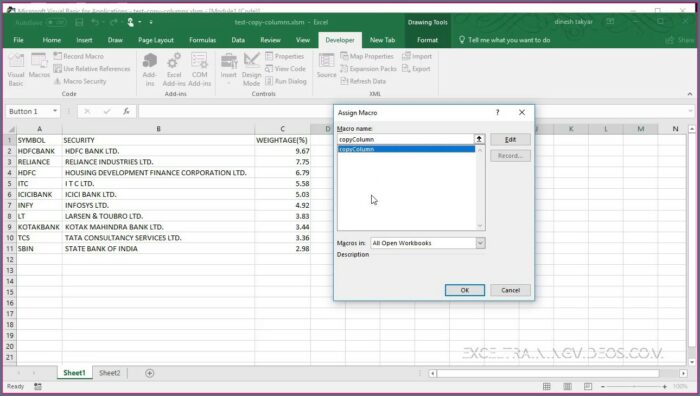Viewport: 700px width, 396px height.
Task: Open Customize Quick Access Toolbar dropdown
Action: [151, 22]
